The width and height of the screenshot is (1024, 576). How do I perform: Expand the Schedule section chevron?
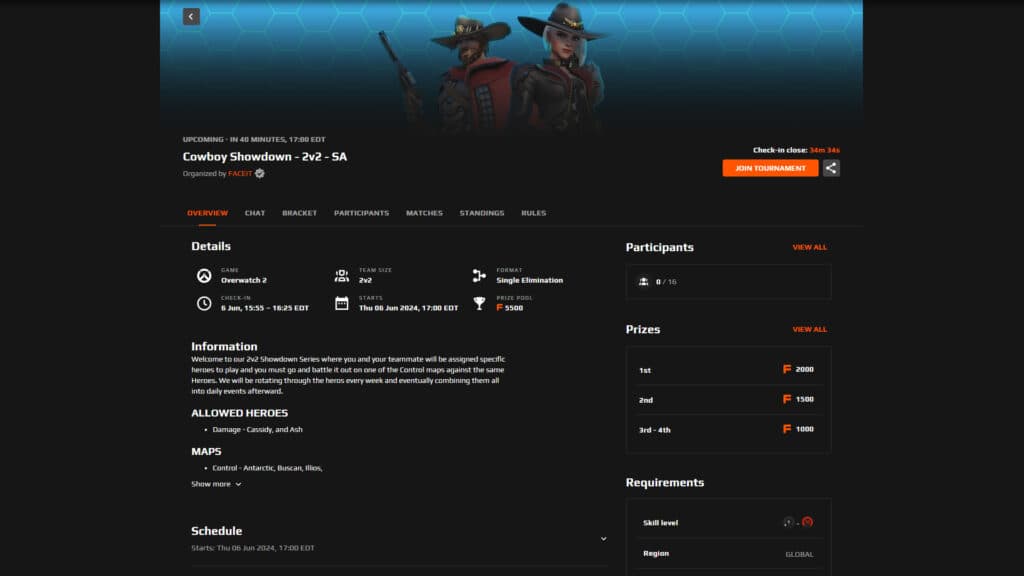coord(603,537)
